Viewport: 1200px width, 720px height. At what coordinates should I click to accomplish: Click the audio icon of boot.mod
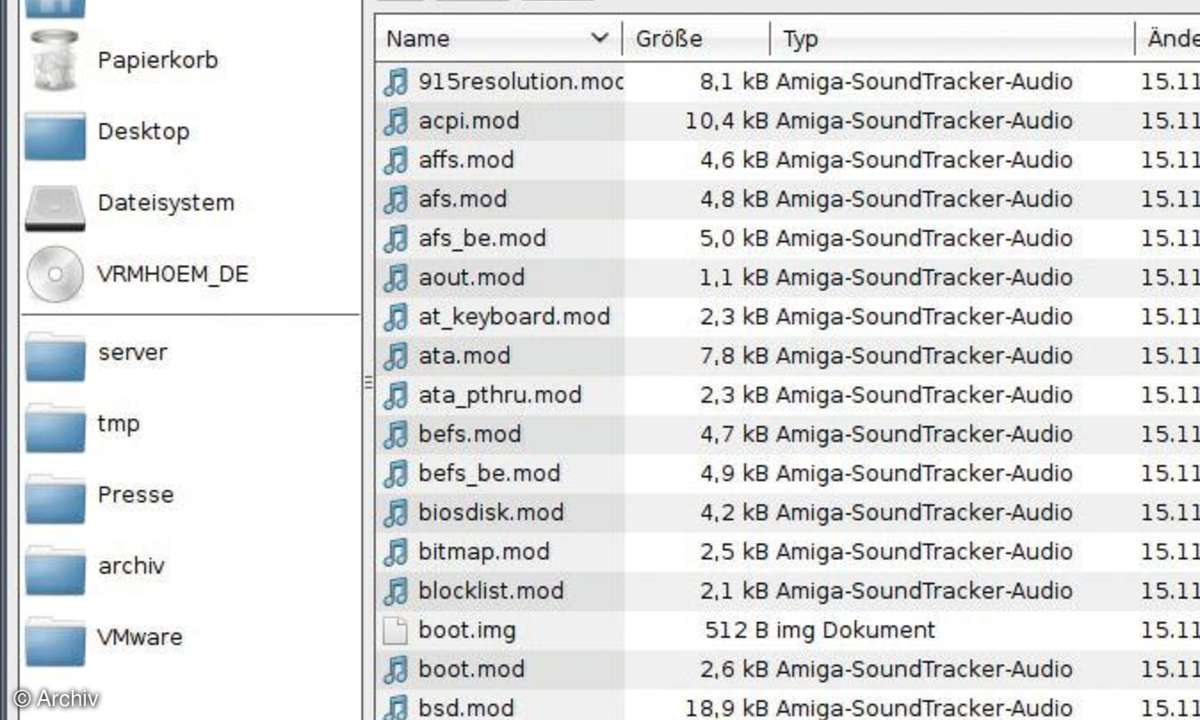click(396, 669)
